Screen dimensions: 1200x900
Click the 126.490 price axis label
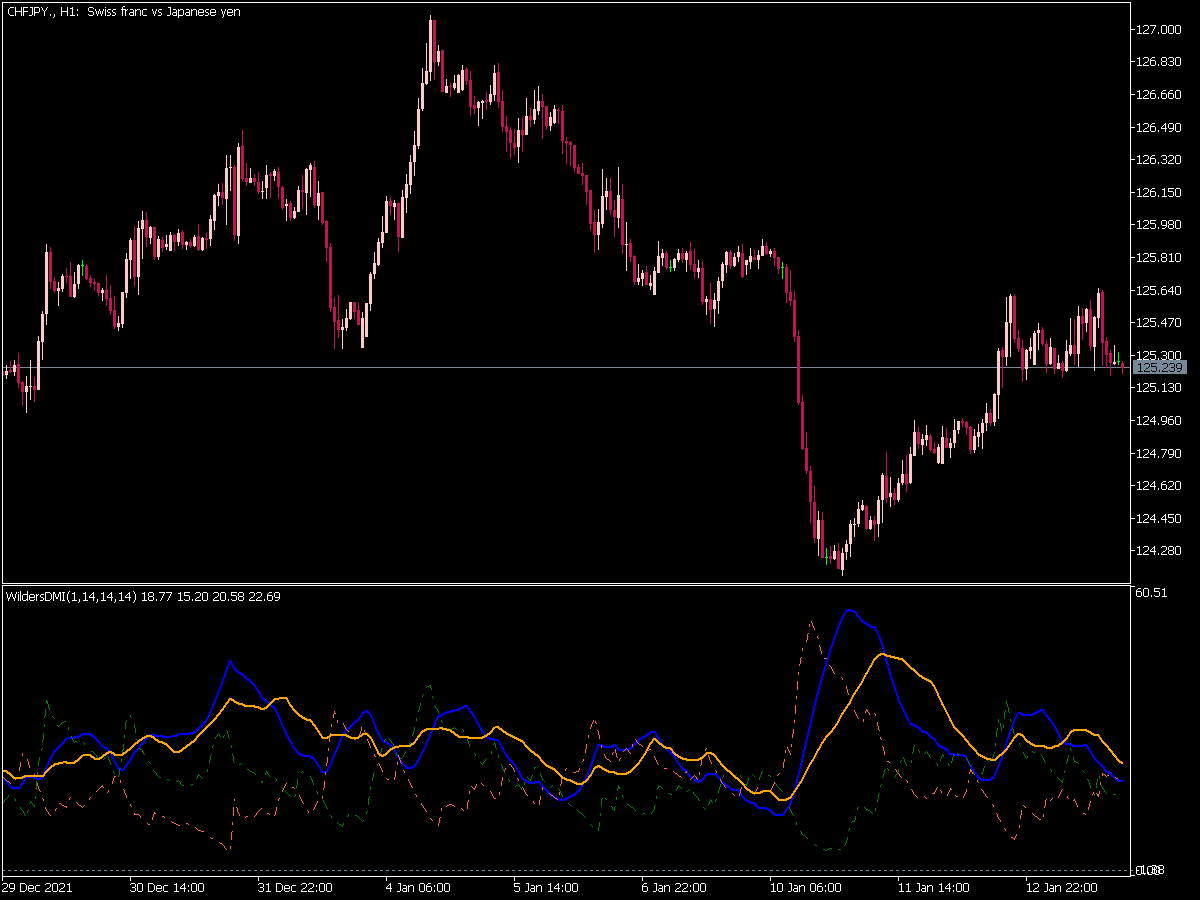[1160, 128]
